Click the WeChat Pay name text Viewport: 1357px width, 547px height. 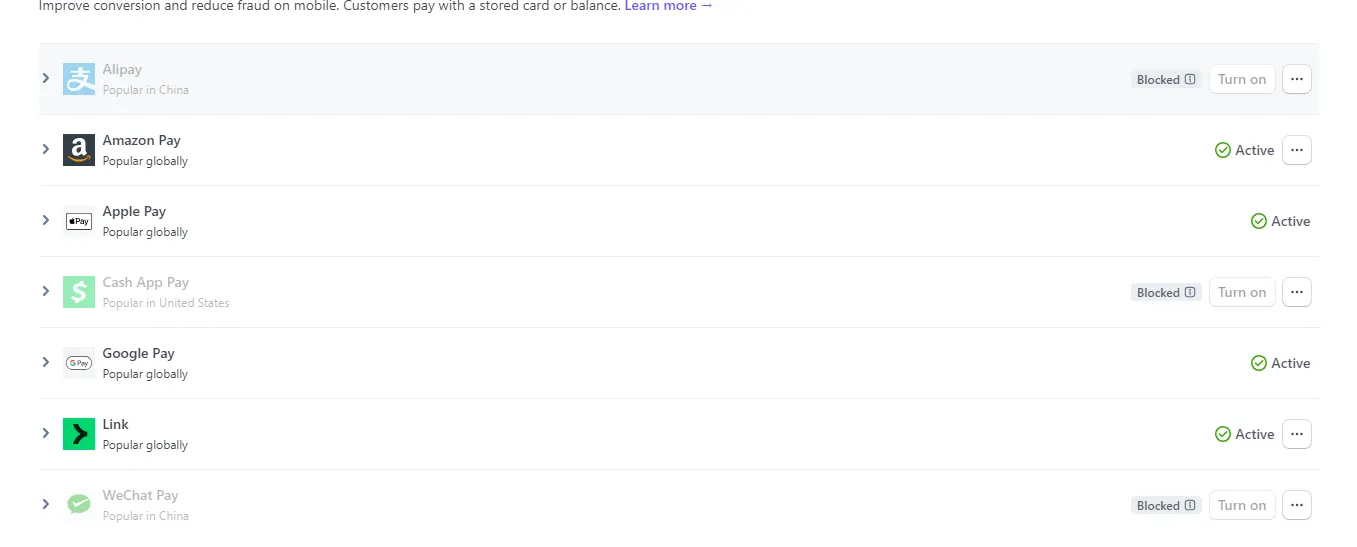(x=140, y=495)
